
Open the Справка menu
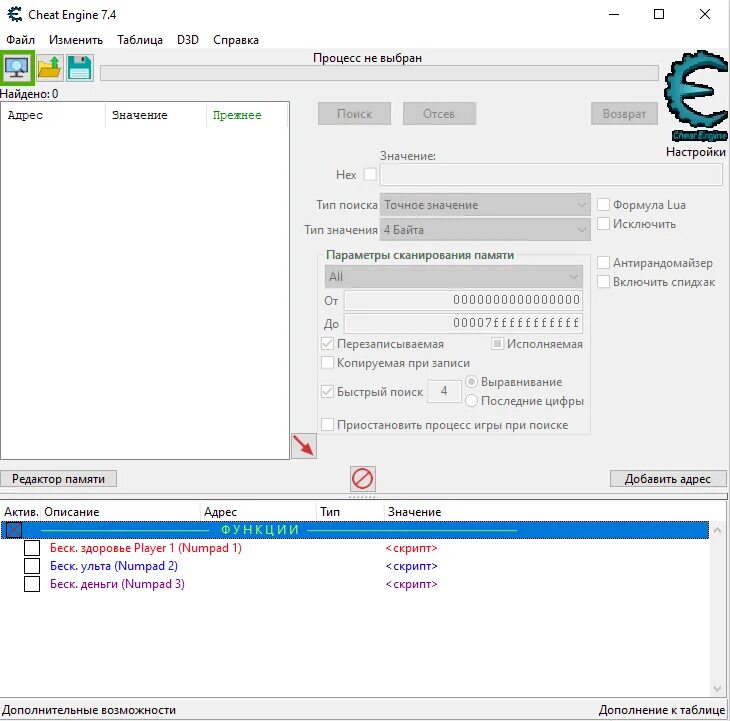236,40
